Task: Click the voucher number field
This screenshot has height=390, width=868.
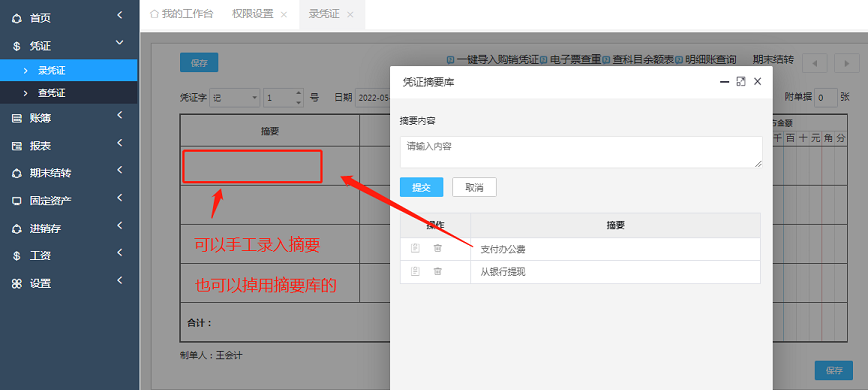Action: [284, 97]
